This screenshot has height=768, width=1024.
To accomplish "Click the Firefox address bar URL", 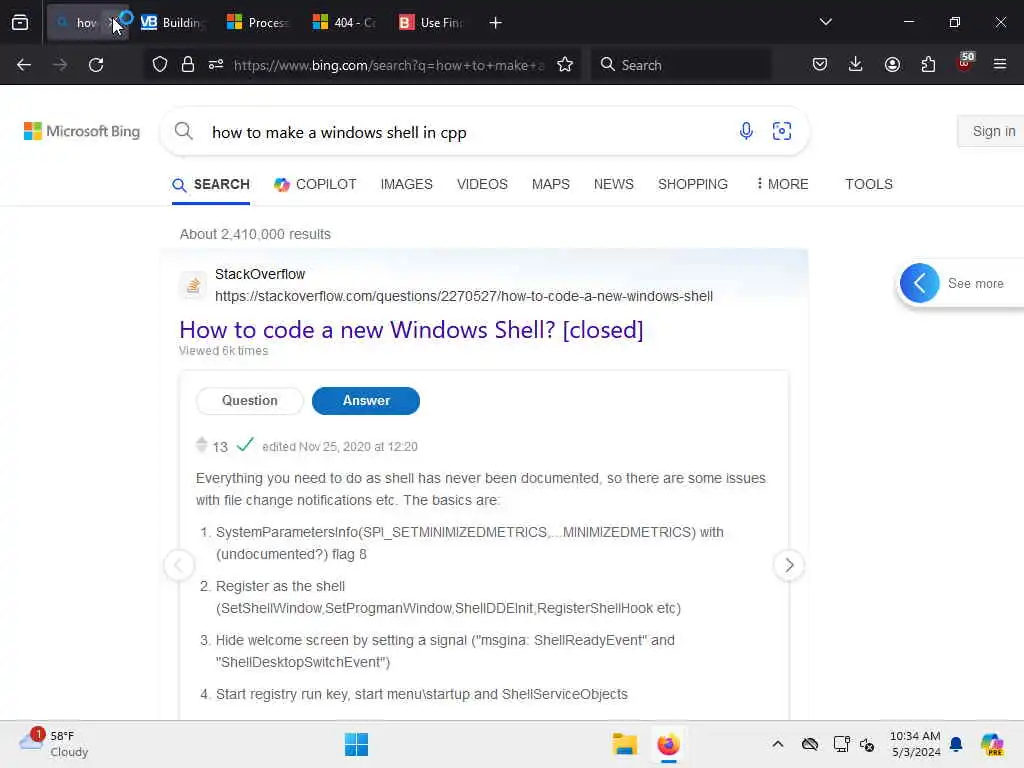I will click(x=389, y=65).
